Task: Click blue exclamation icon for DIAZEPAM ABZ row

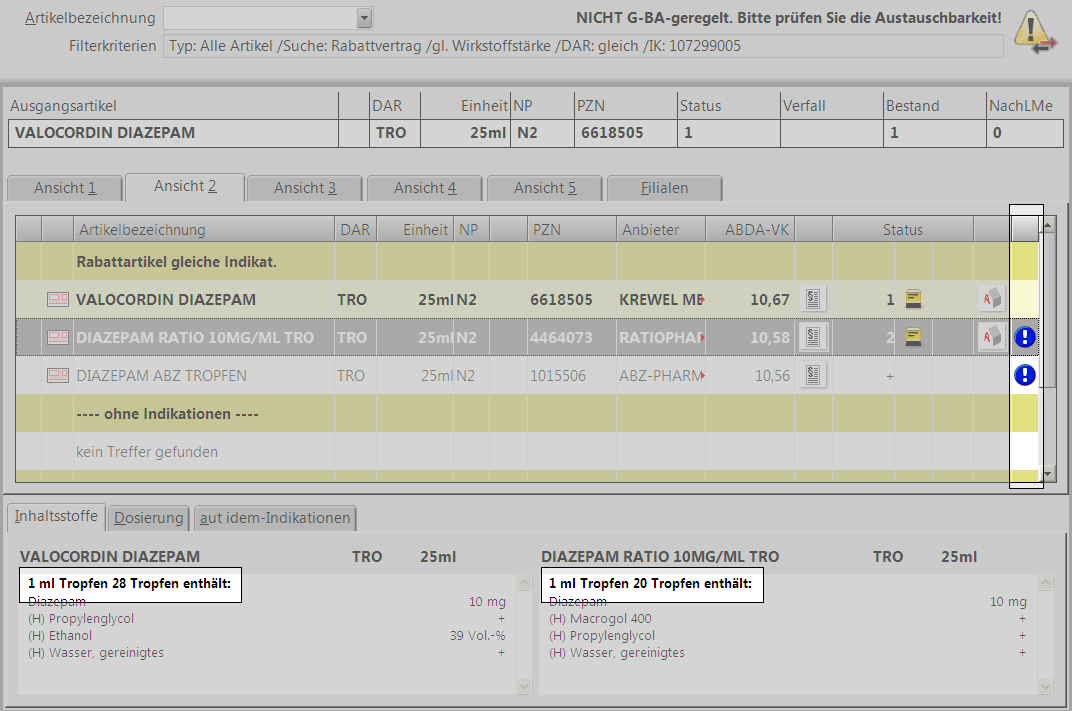Action: click(x=1024, y=376)
